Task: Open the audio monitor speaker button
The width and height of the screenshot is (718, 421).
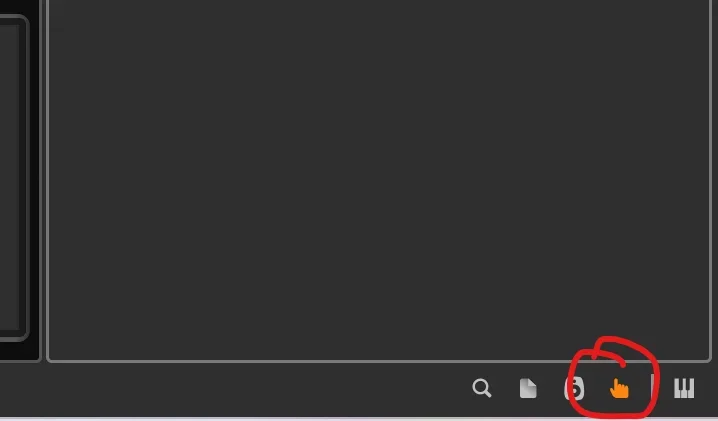Action: coord(575,388)
